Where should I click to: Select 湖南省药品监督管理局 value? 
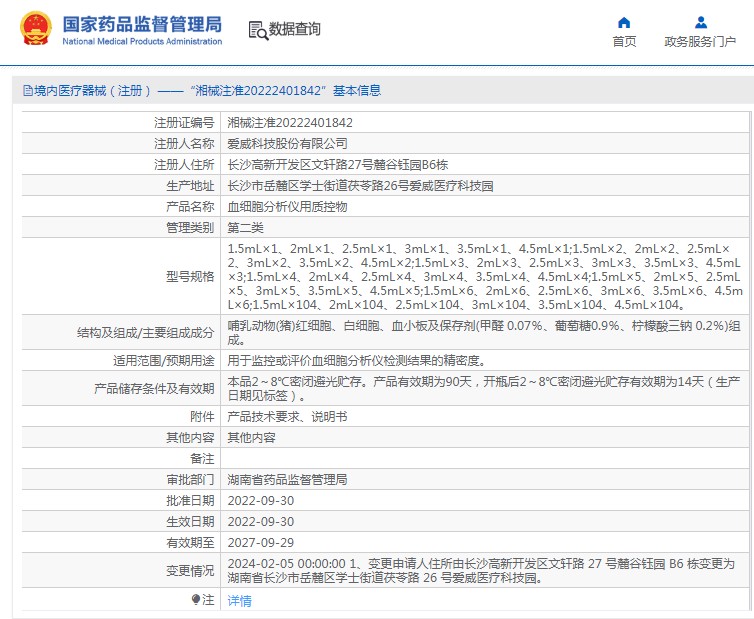point(288,480)
